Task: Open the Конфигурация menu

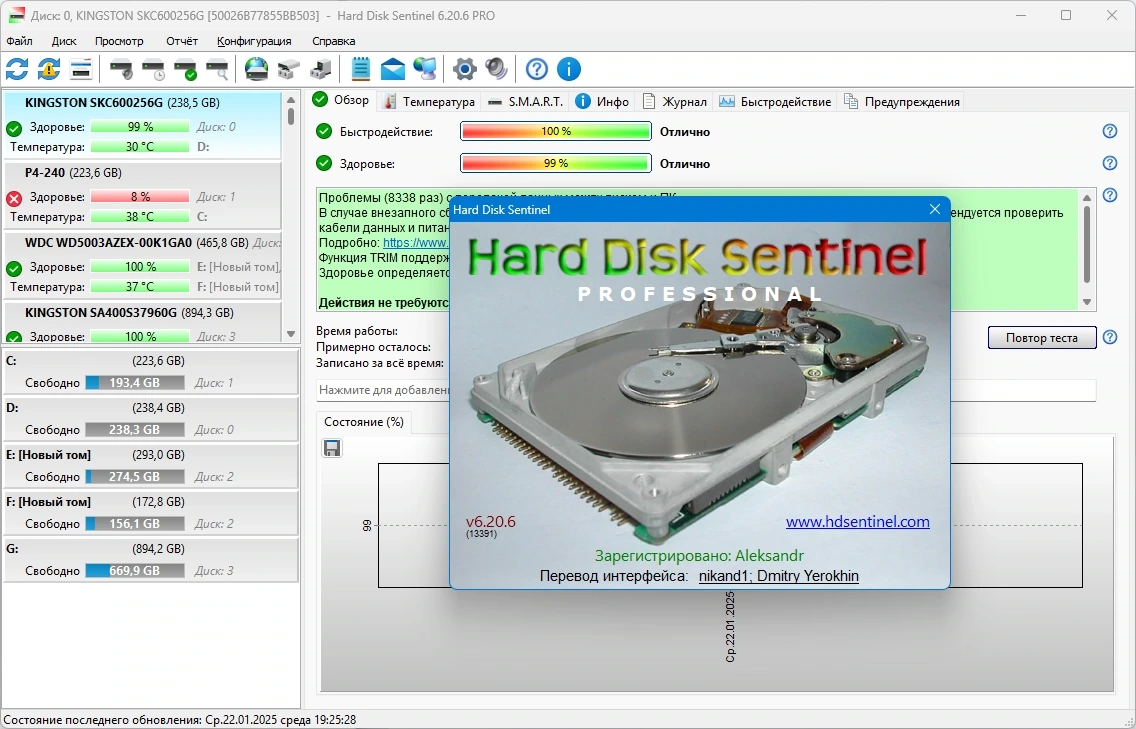Action: pyautogui.click(x=254, y=41)
